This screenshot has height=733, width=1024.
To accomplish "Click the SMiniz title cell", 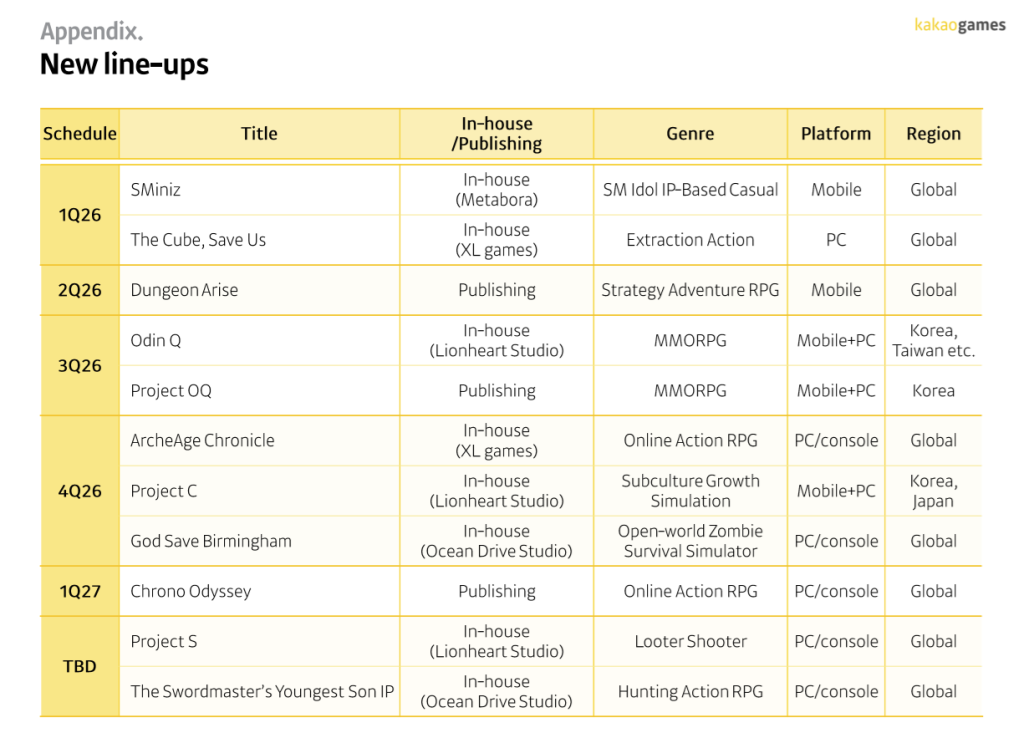I will 156,190.
